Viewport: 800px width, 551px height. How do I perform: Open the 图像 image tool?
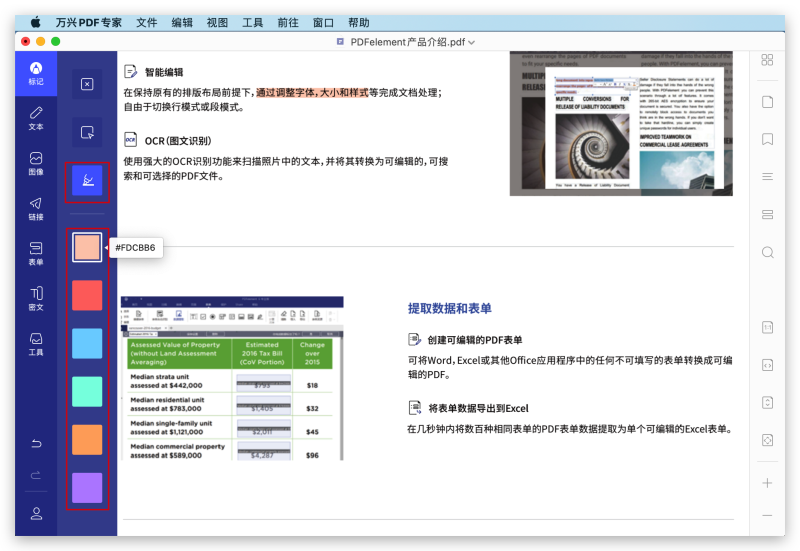tap(36, 163)
